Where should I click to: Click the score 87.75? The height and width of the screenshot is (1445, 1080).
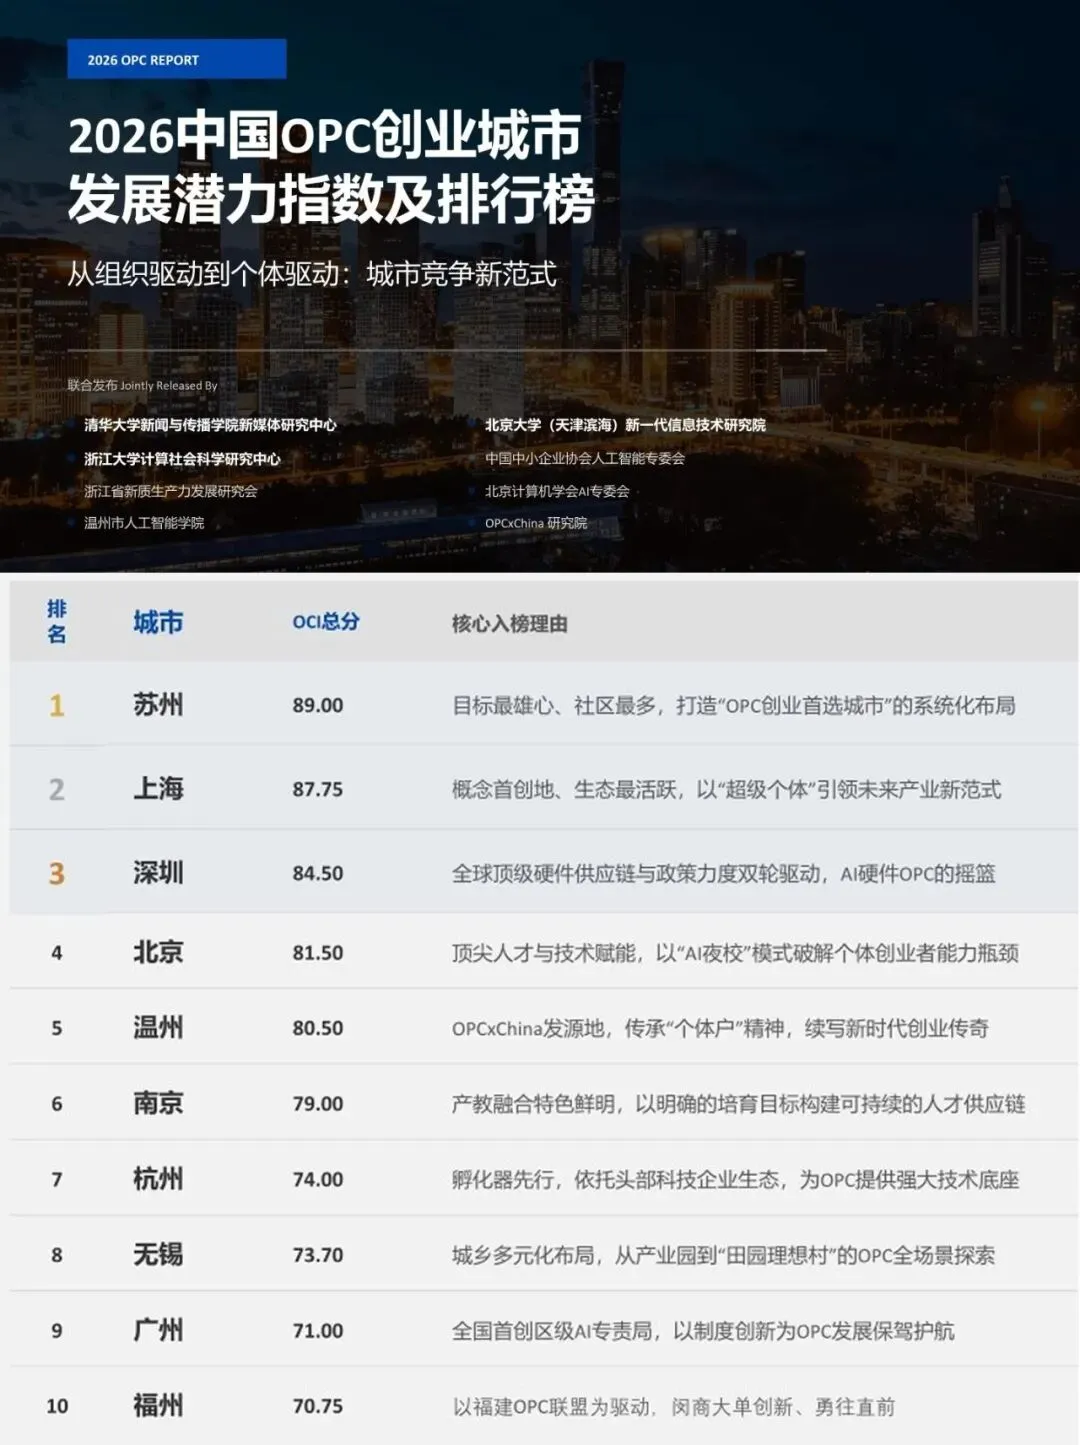(318, 789)
